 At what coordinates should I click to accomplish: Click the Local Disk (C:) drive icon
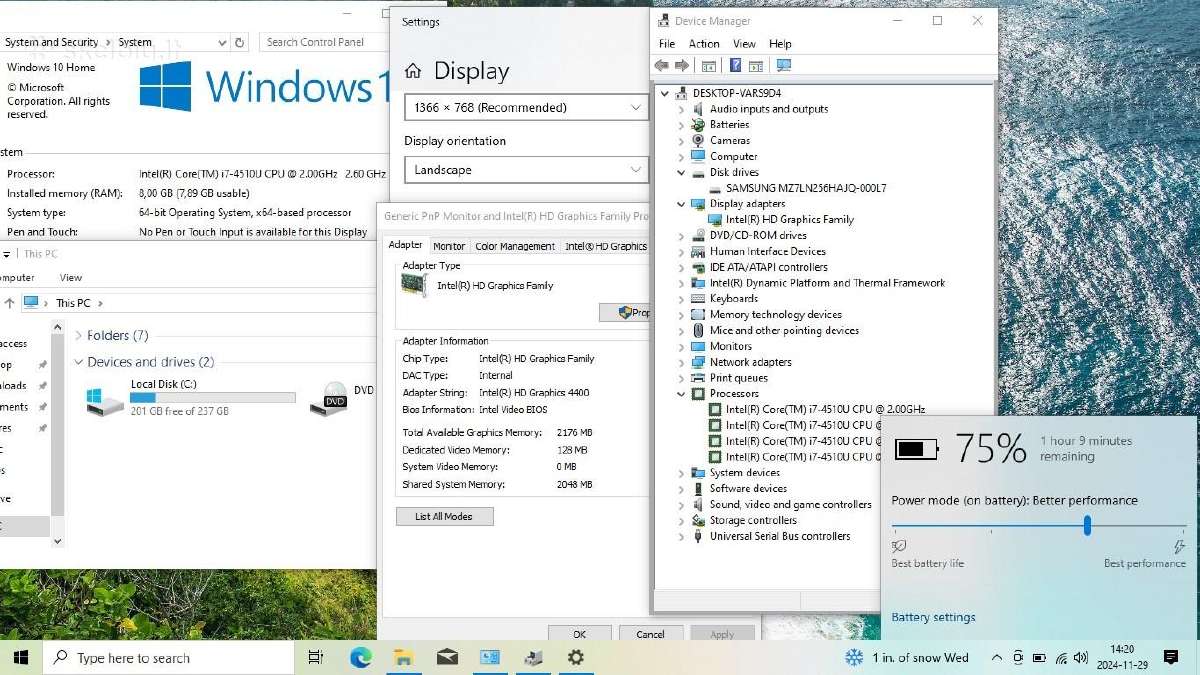coord(105,400)
